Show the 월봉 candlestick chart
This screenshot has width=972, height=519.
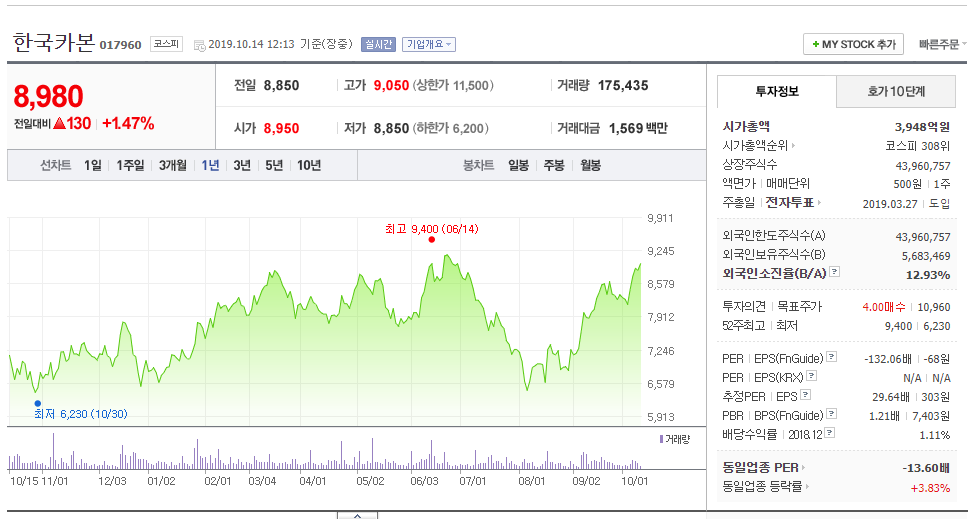coord(590,165)
